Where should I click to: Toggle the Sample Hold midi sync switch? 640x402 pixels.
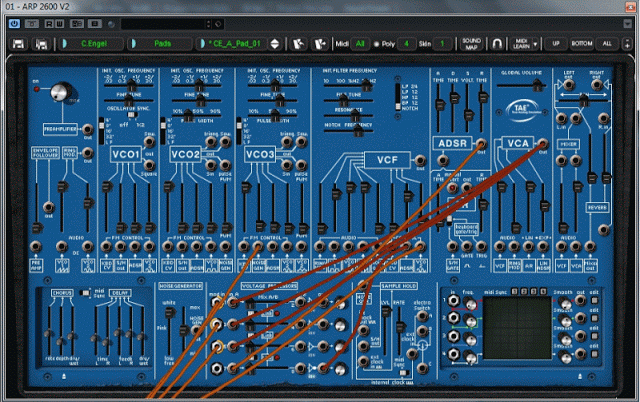[x=403, y=373]
